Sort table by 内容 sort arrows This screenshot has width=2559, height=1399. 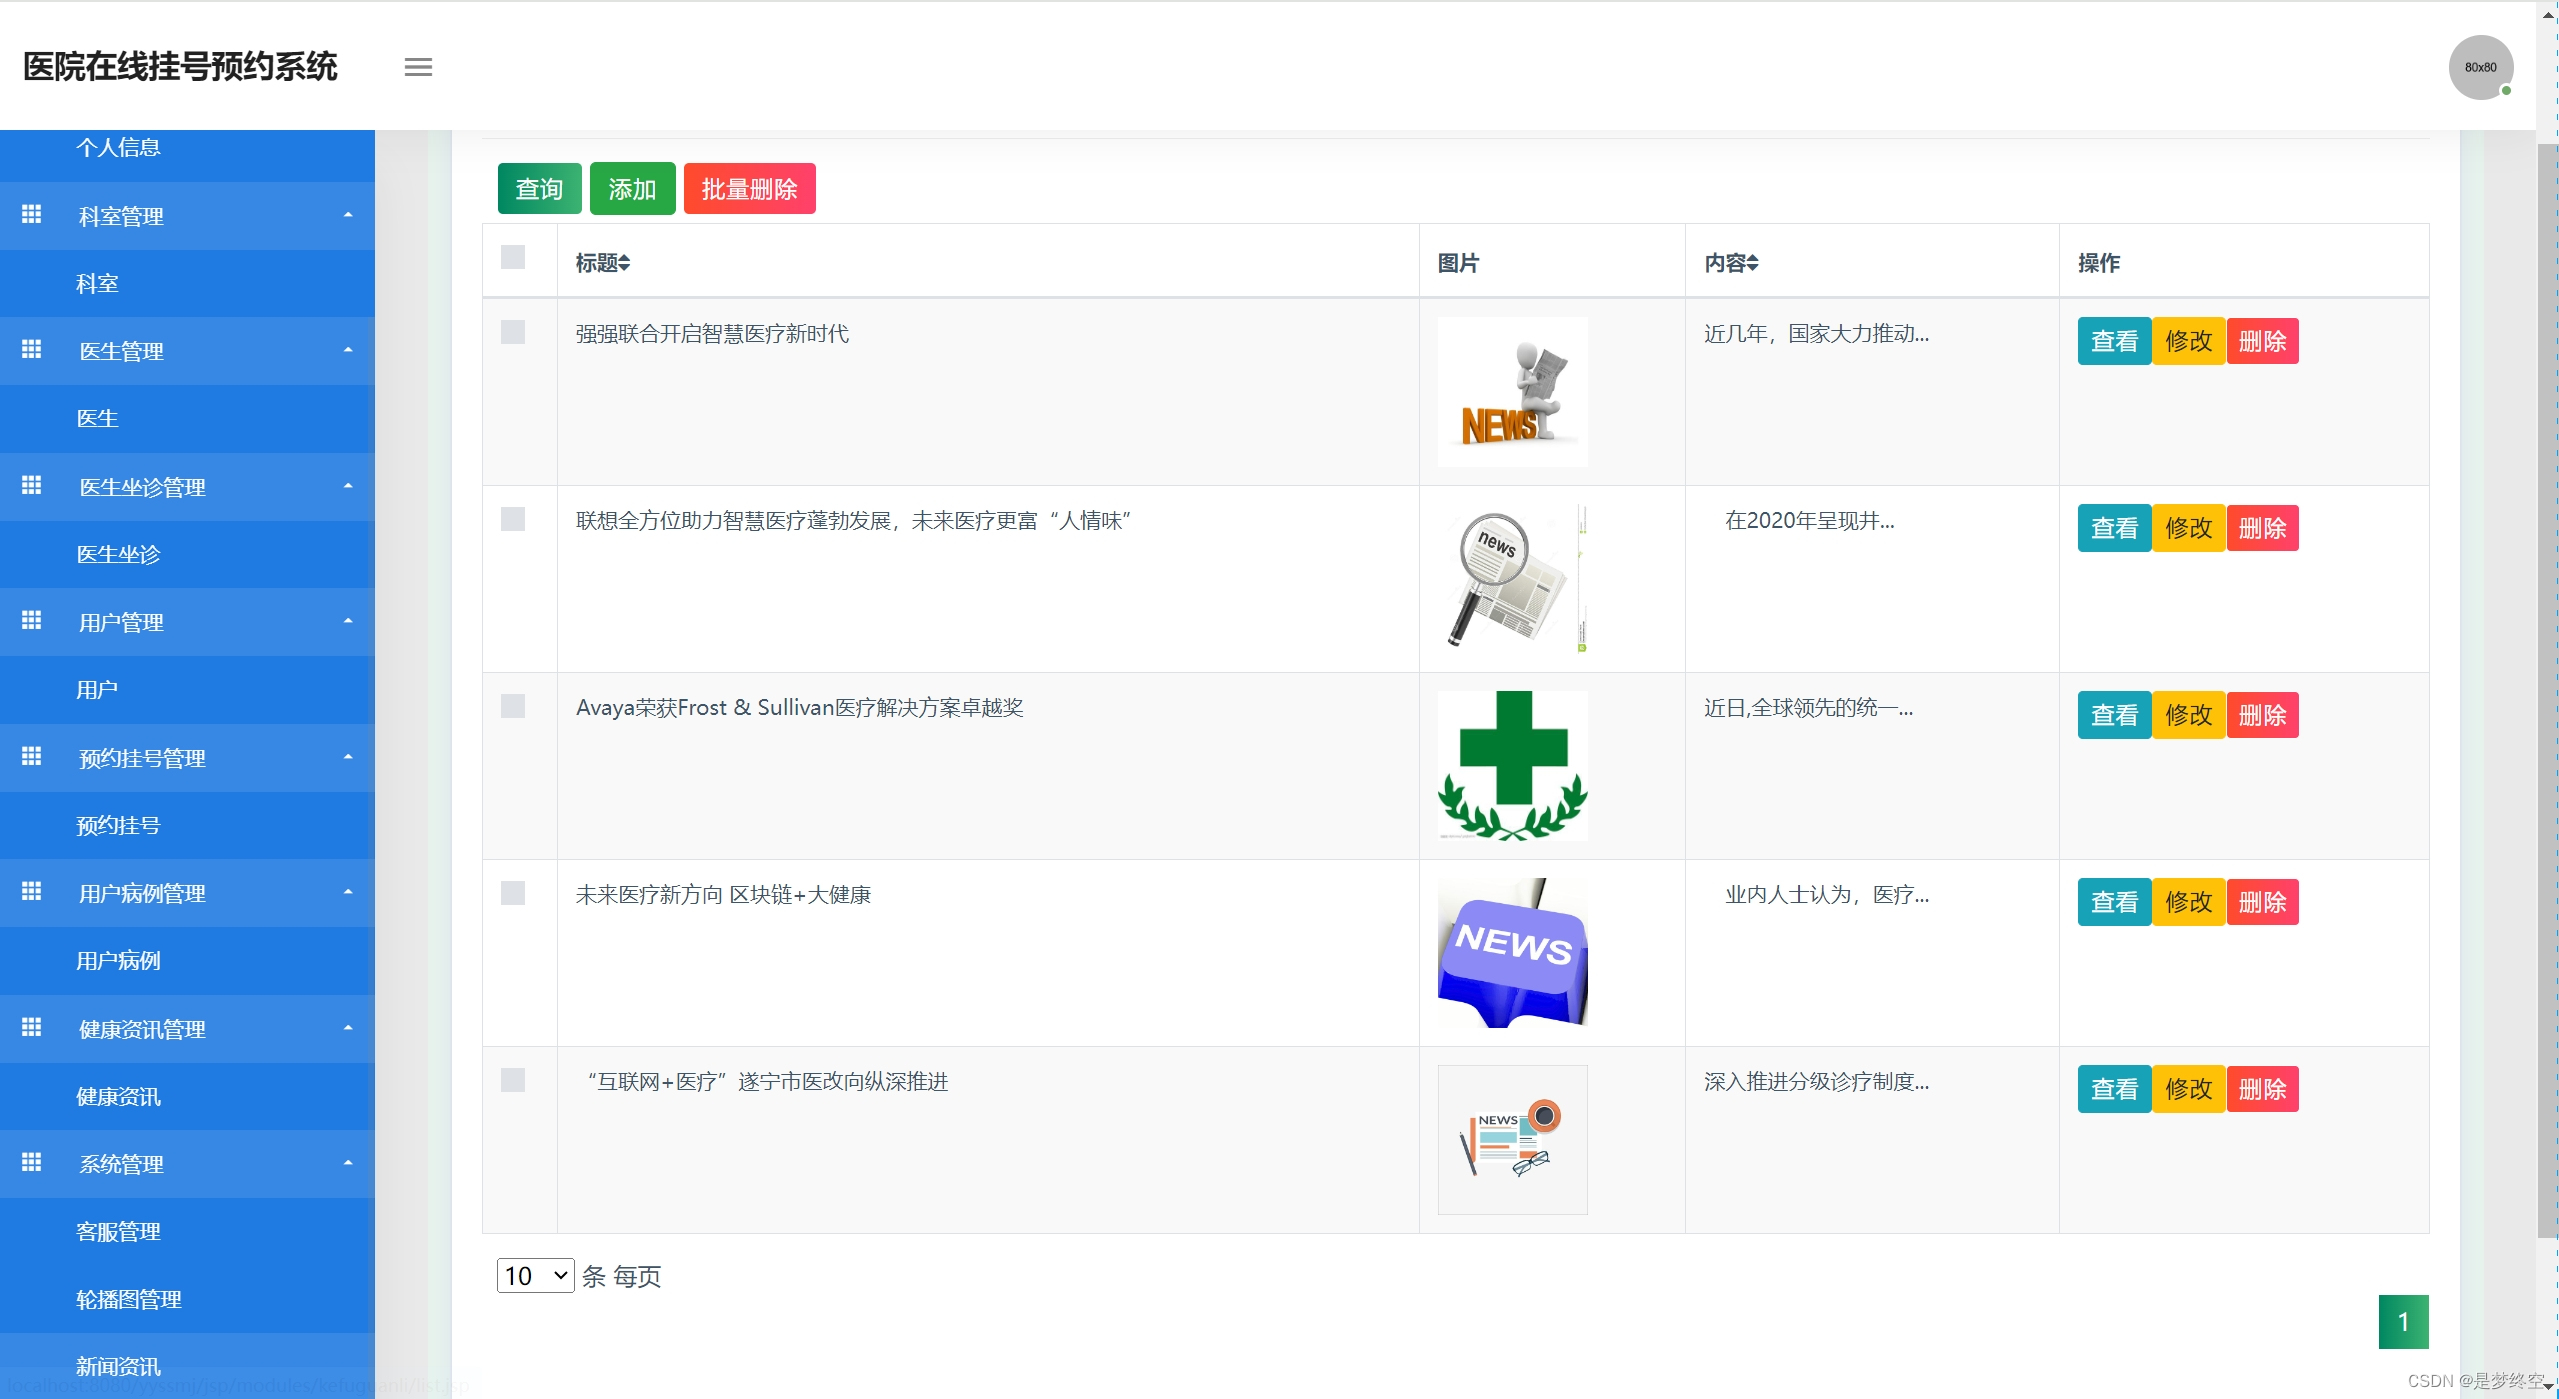1753,263
